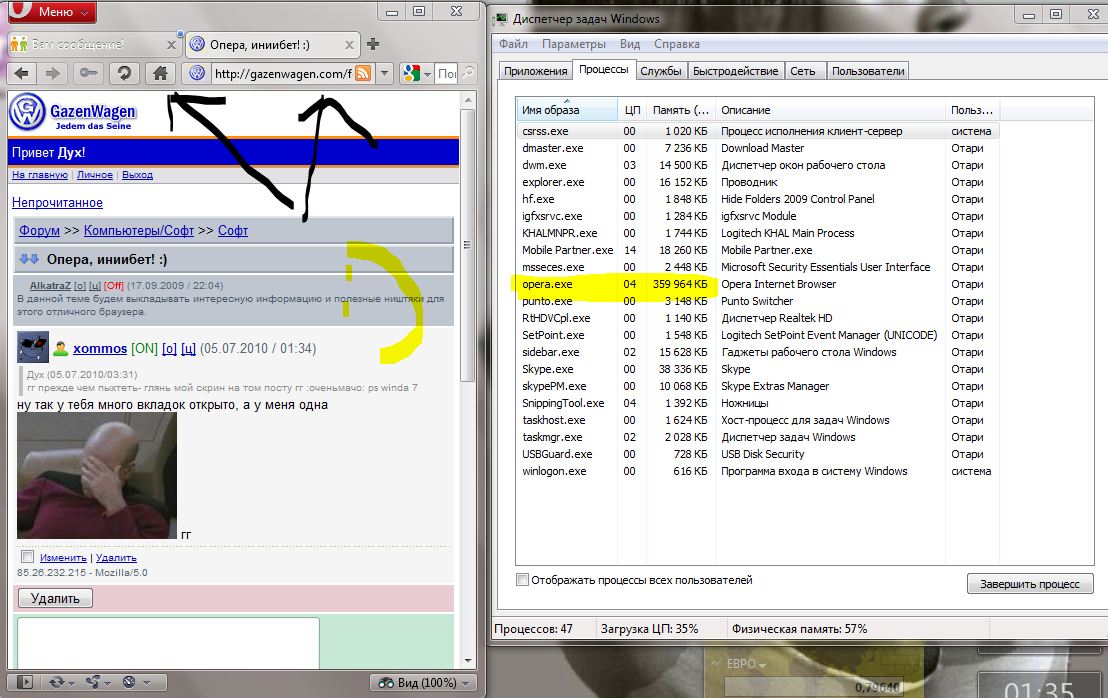Add a new tab with the plus icon

pyautogui.click(x=373, y=44)
